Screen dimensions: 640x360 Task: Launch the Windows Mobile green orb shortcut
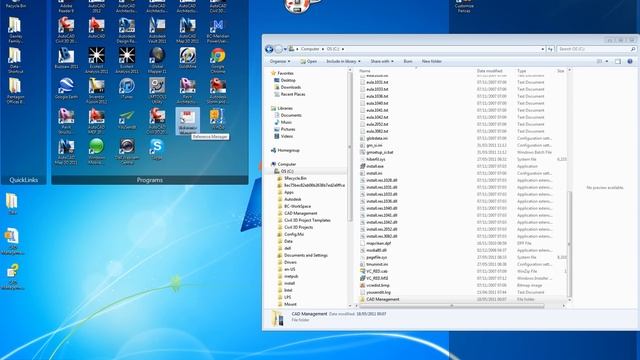(96, 151)
